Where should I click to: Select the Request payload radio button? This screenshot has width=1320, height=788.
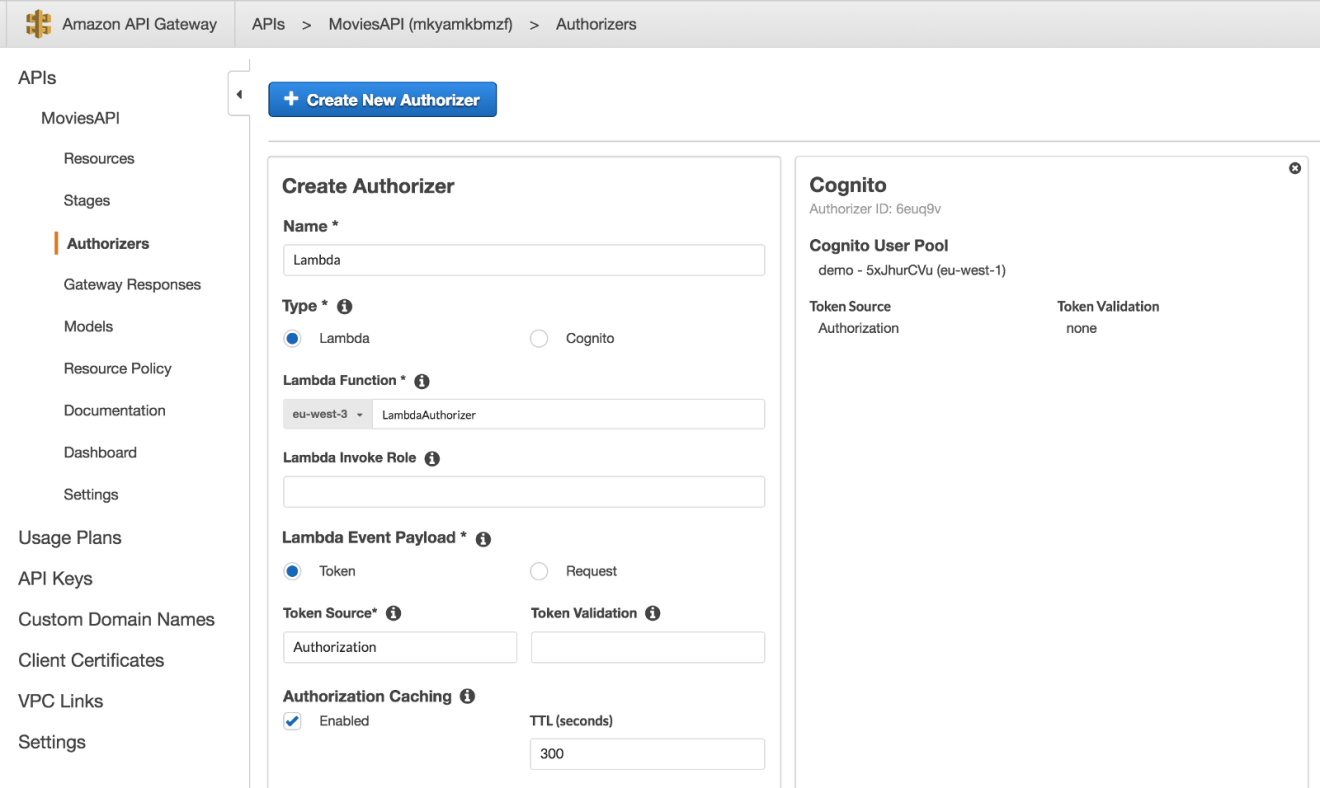pyautogui.click(x=539, y=572)
